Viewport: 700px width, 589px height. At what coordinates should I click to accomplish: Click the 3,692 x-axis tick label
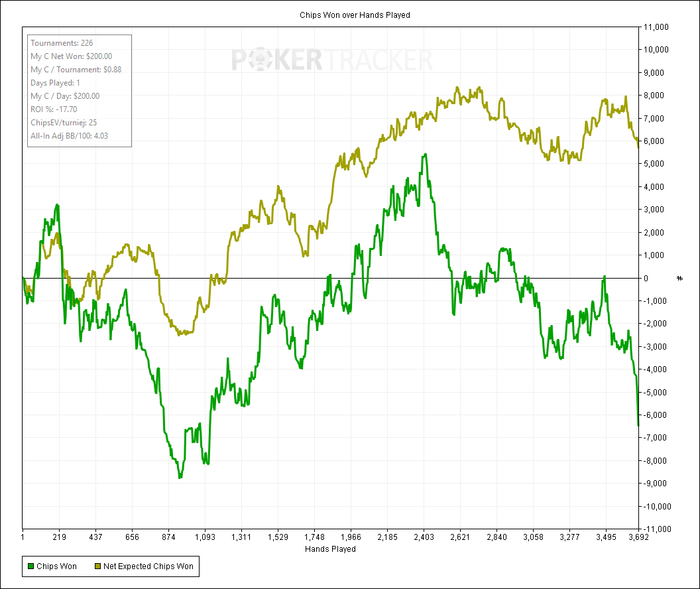(x=638, y=537)
